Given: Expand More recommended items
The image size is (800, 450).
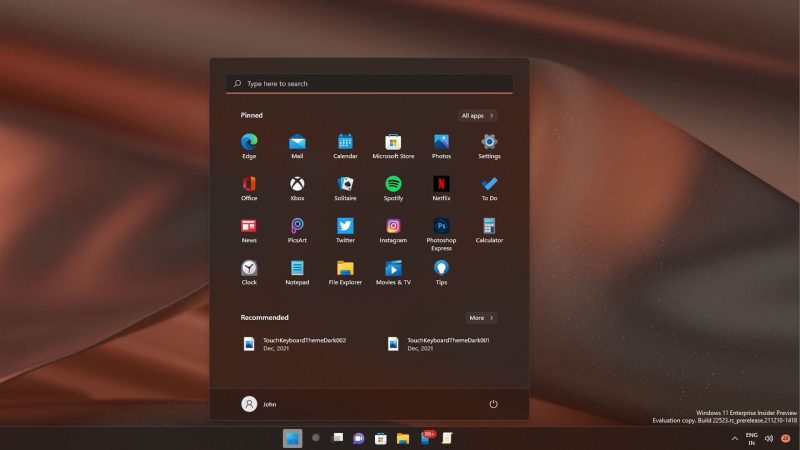Looking at the screenshot, I should (481, 318).
